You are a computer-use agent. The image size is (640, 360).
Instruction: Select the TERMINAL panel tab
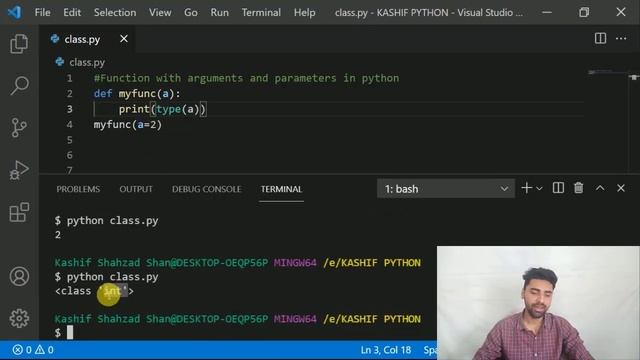click(281, 189)
